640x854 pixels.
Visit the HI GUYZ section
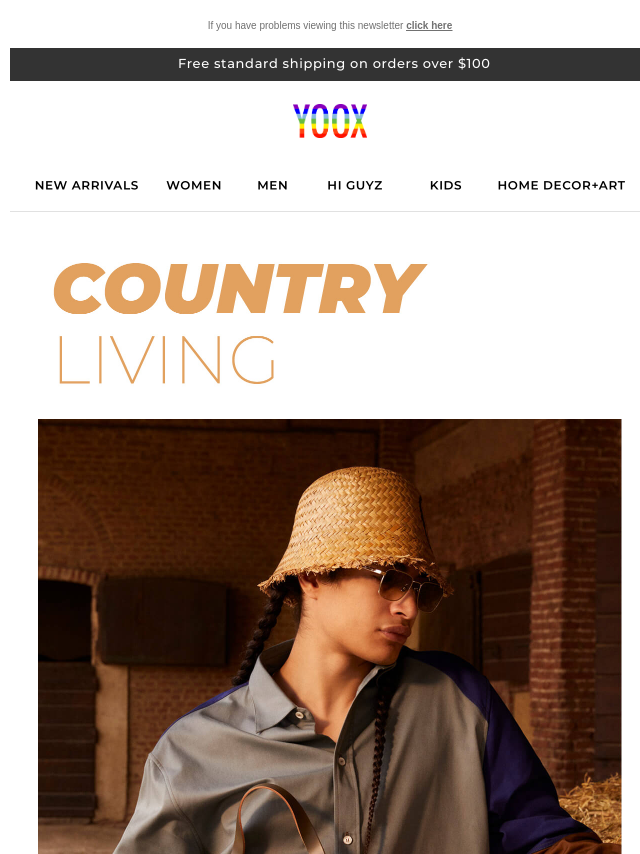355,185
